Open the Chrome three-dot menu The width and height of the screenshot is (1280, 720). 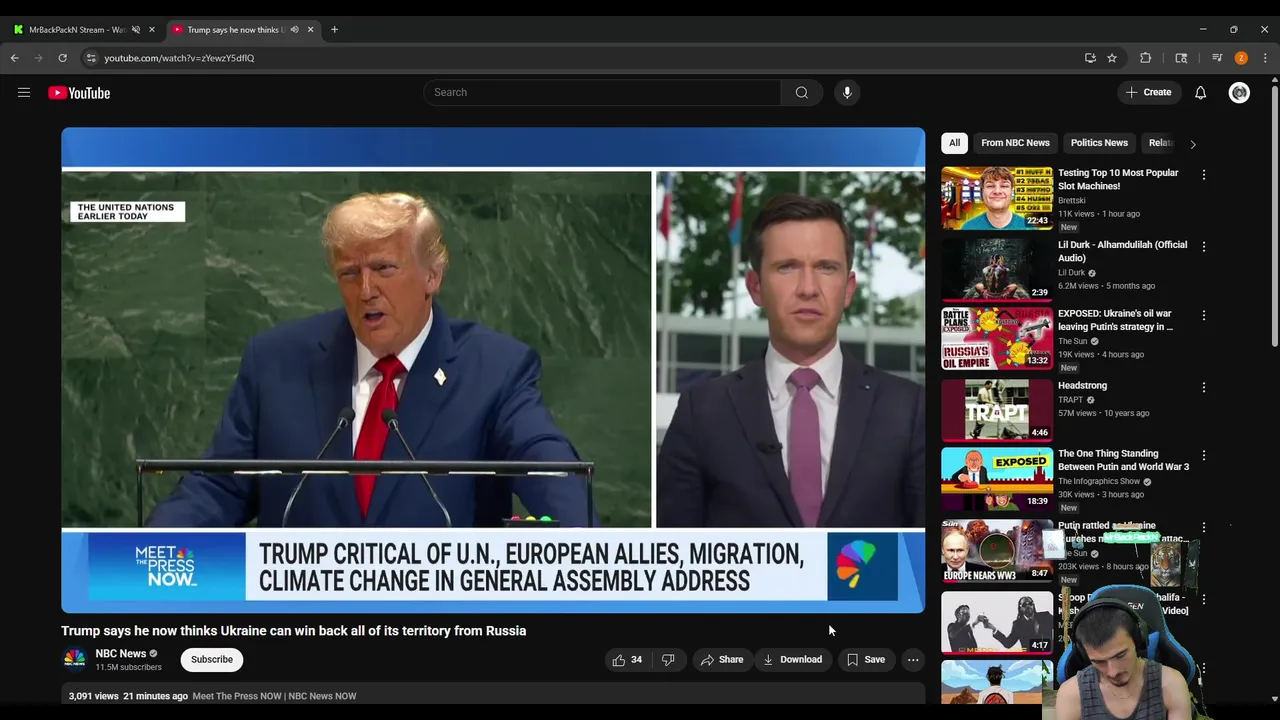[x=1265, y=58]
